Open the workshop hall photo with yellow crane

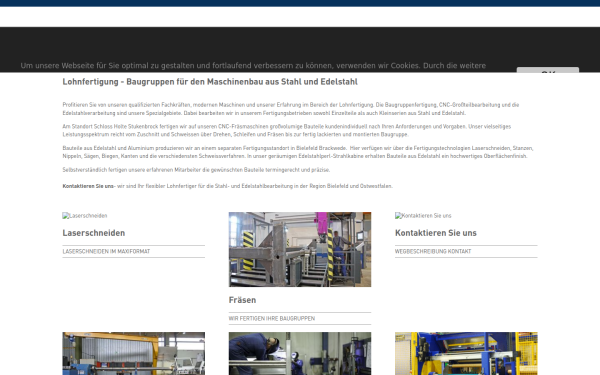point(134,354)
